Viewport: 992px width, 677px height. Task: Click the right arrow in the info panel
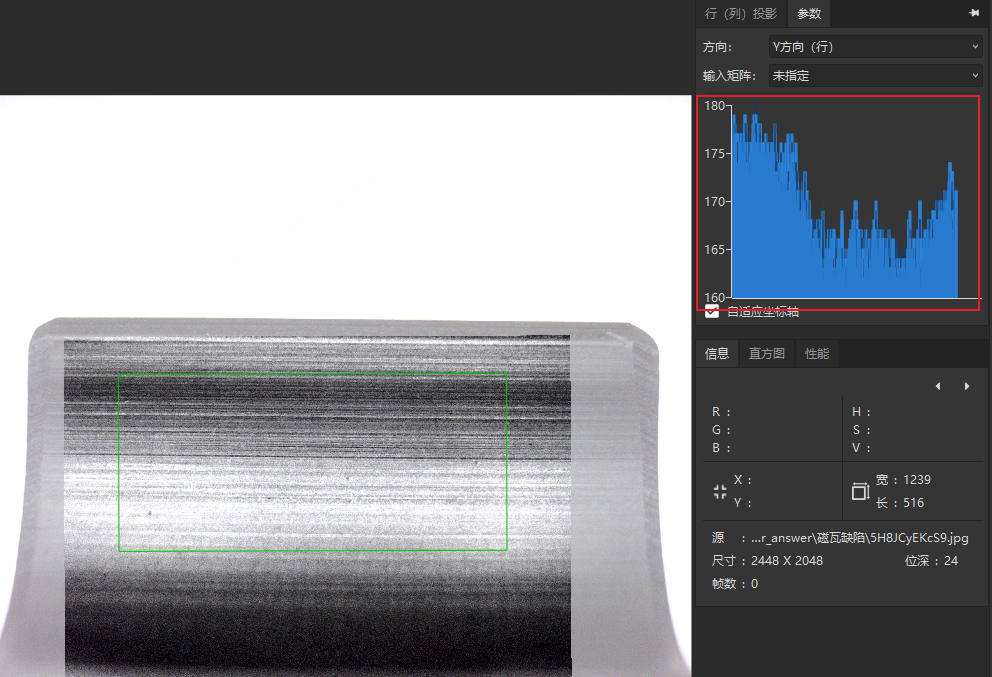tap(967, 386)
